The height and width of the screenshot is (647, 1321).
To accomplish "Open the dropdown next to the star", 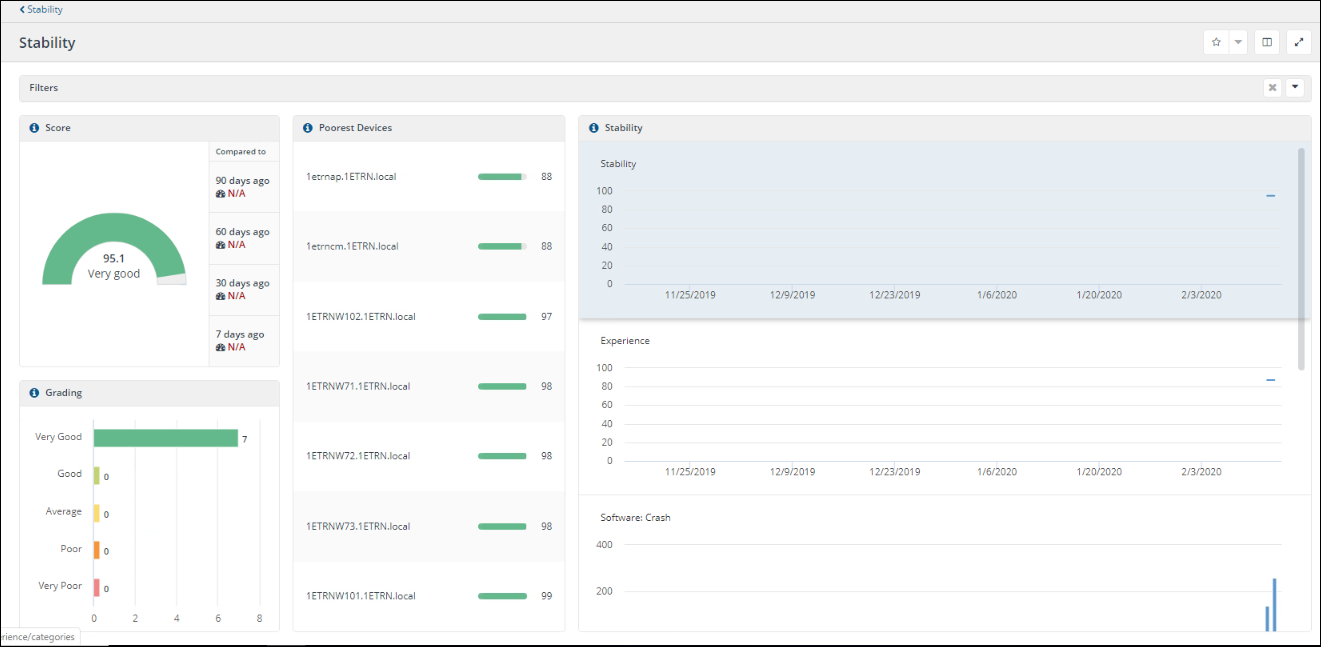I will pyautogui.click(x=1238, y=42).
